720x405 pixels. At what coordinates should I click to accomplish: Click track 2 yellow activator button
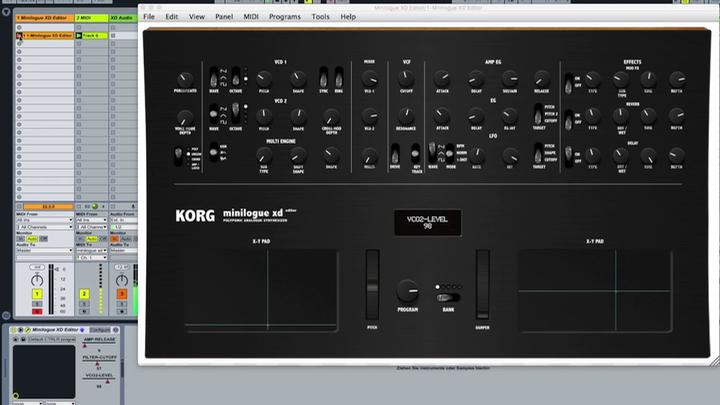(x=84, y=294)
